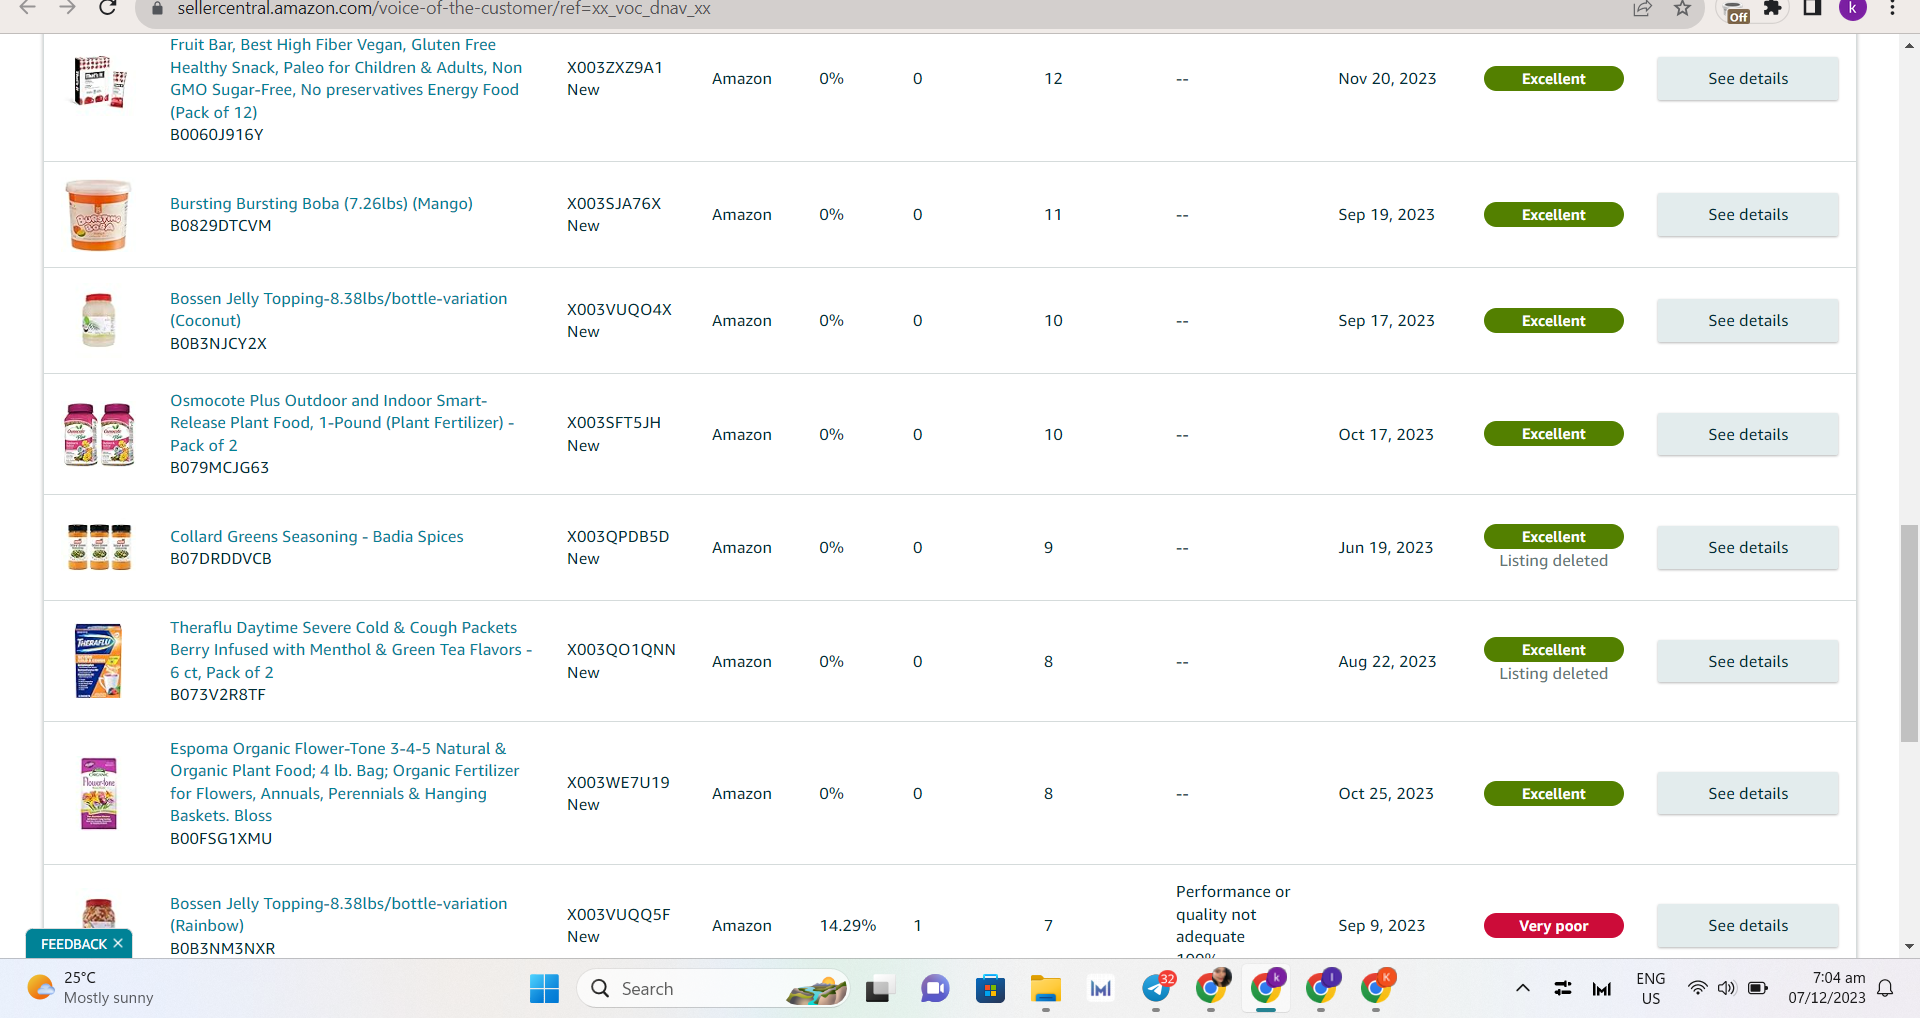Open Wi-Fi network settings in tray

(1697, 989)
